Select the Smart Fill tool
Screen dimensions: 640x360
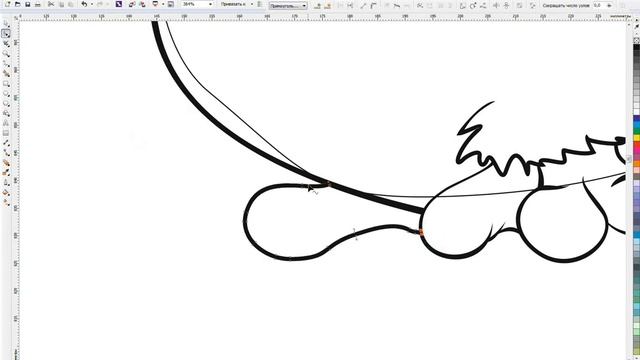click(6, 74)
